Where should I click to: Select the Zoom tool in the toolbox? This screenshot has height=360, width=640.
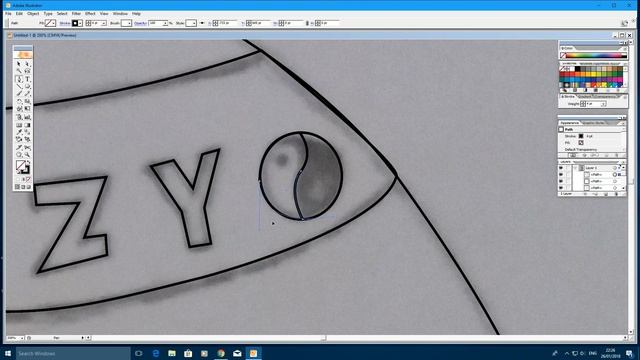coord(27,155)
